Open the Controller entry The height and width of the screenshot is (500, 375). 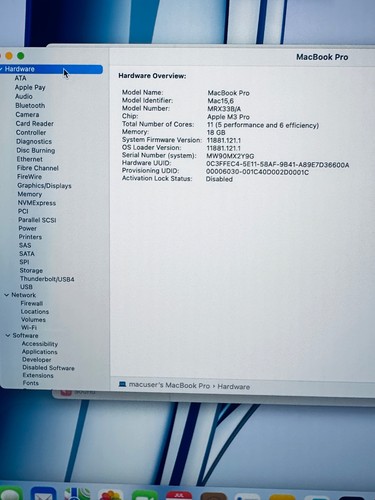[x=31, y=132]
